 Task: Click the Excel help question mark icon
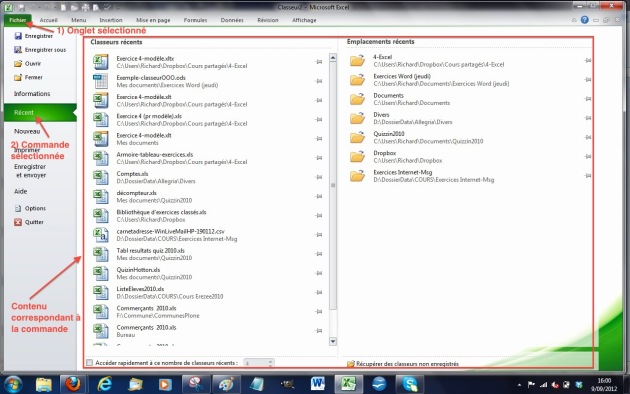(584, 20)
